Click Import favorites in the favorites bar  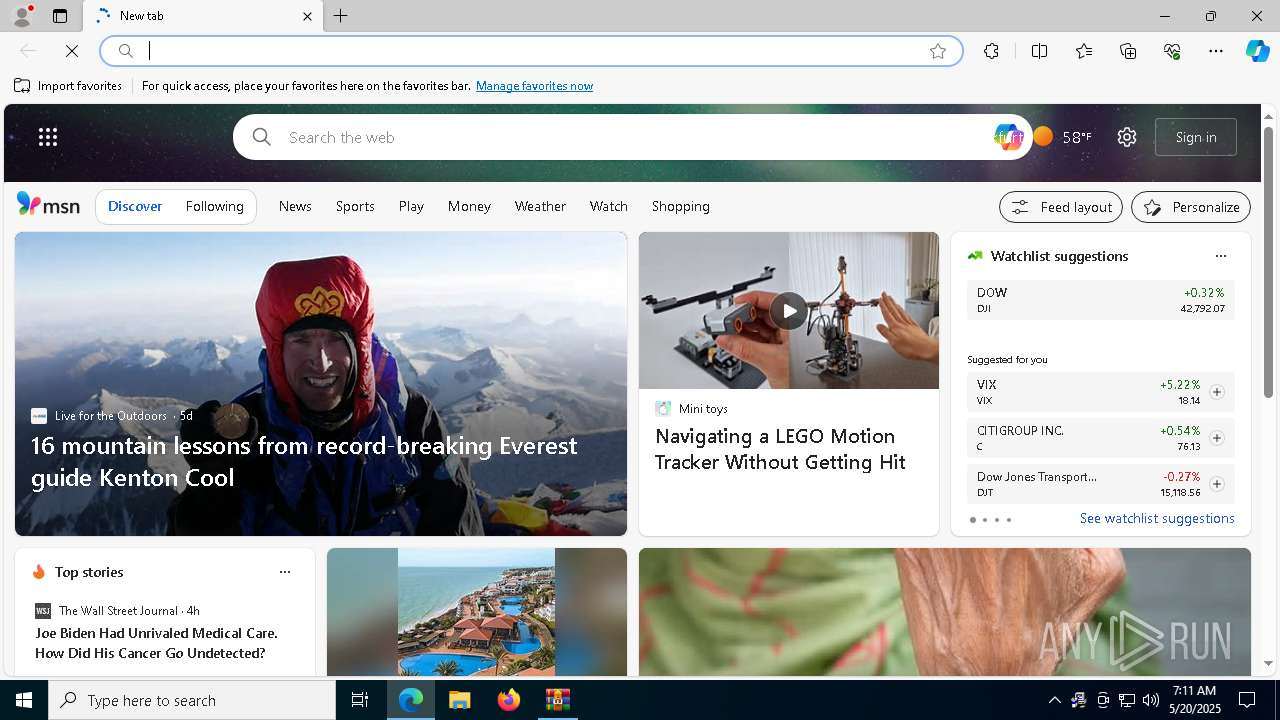[x=68, y=86]
